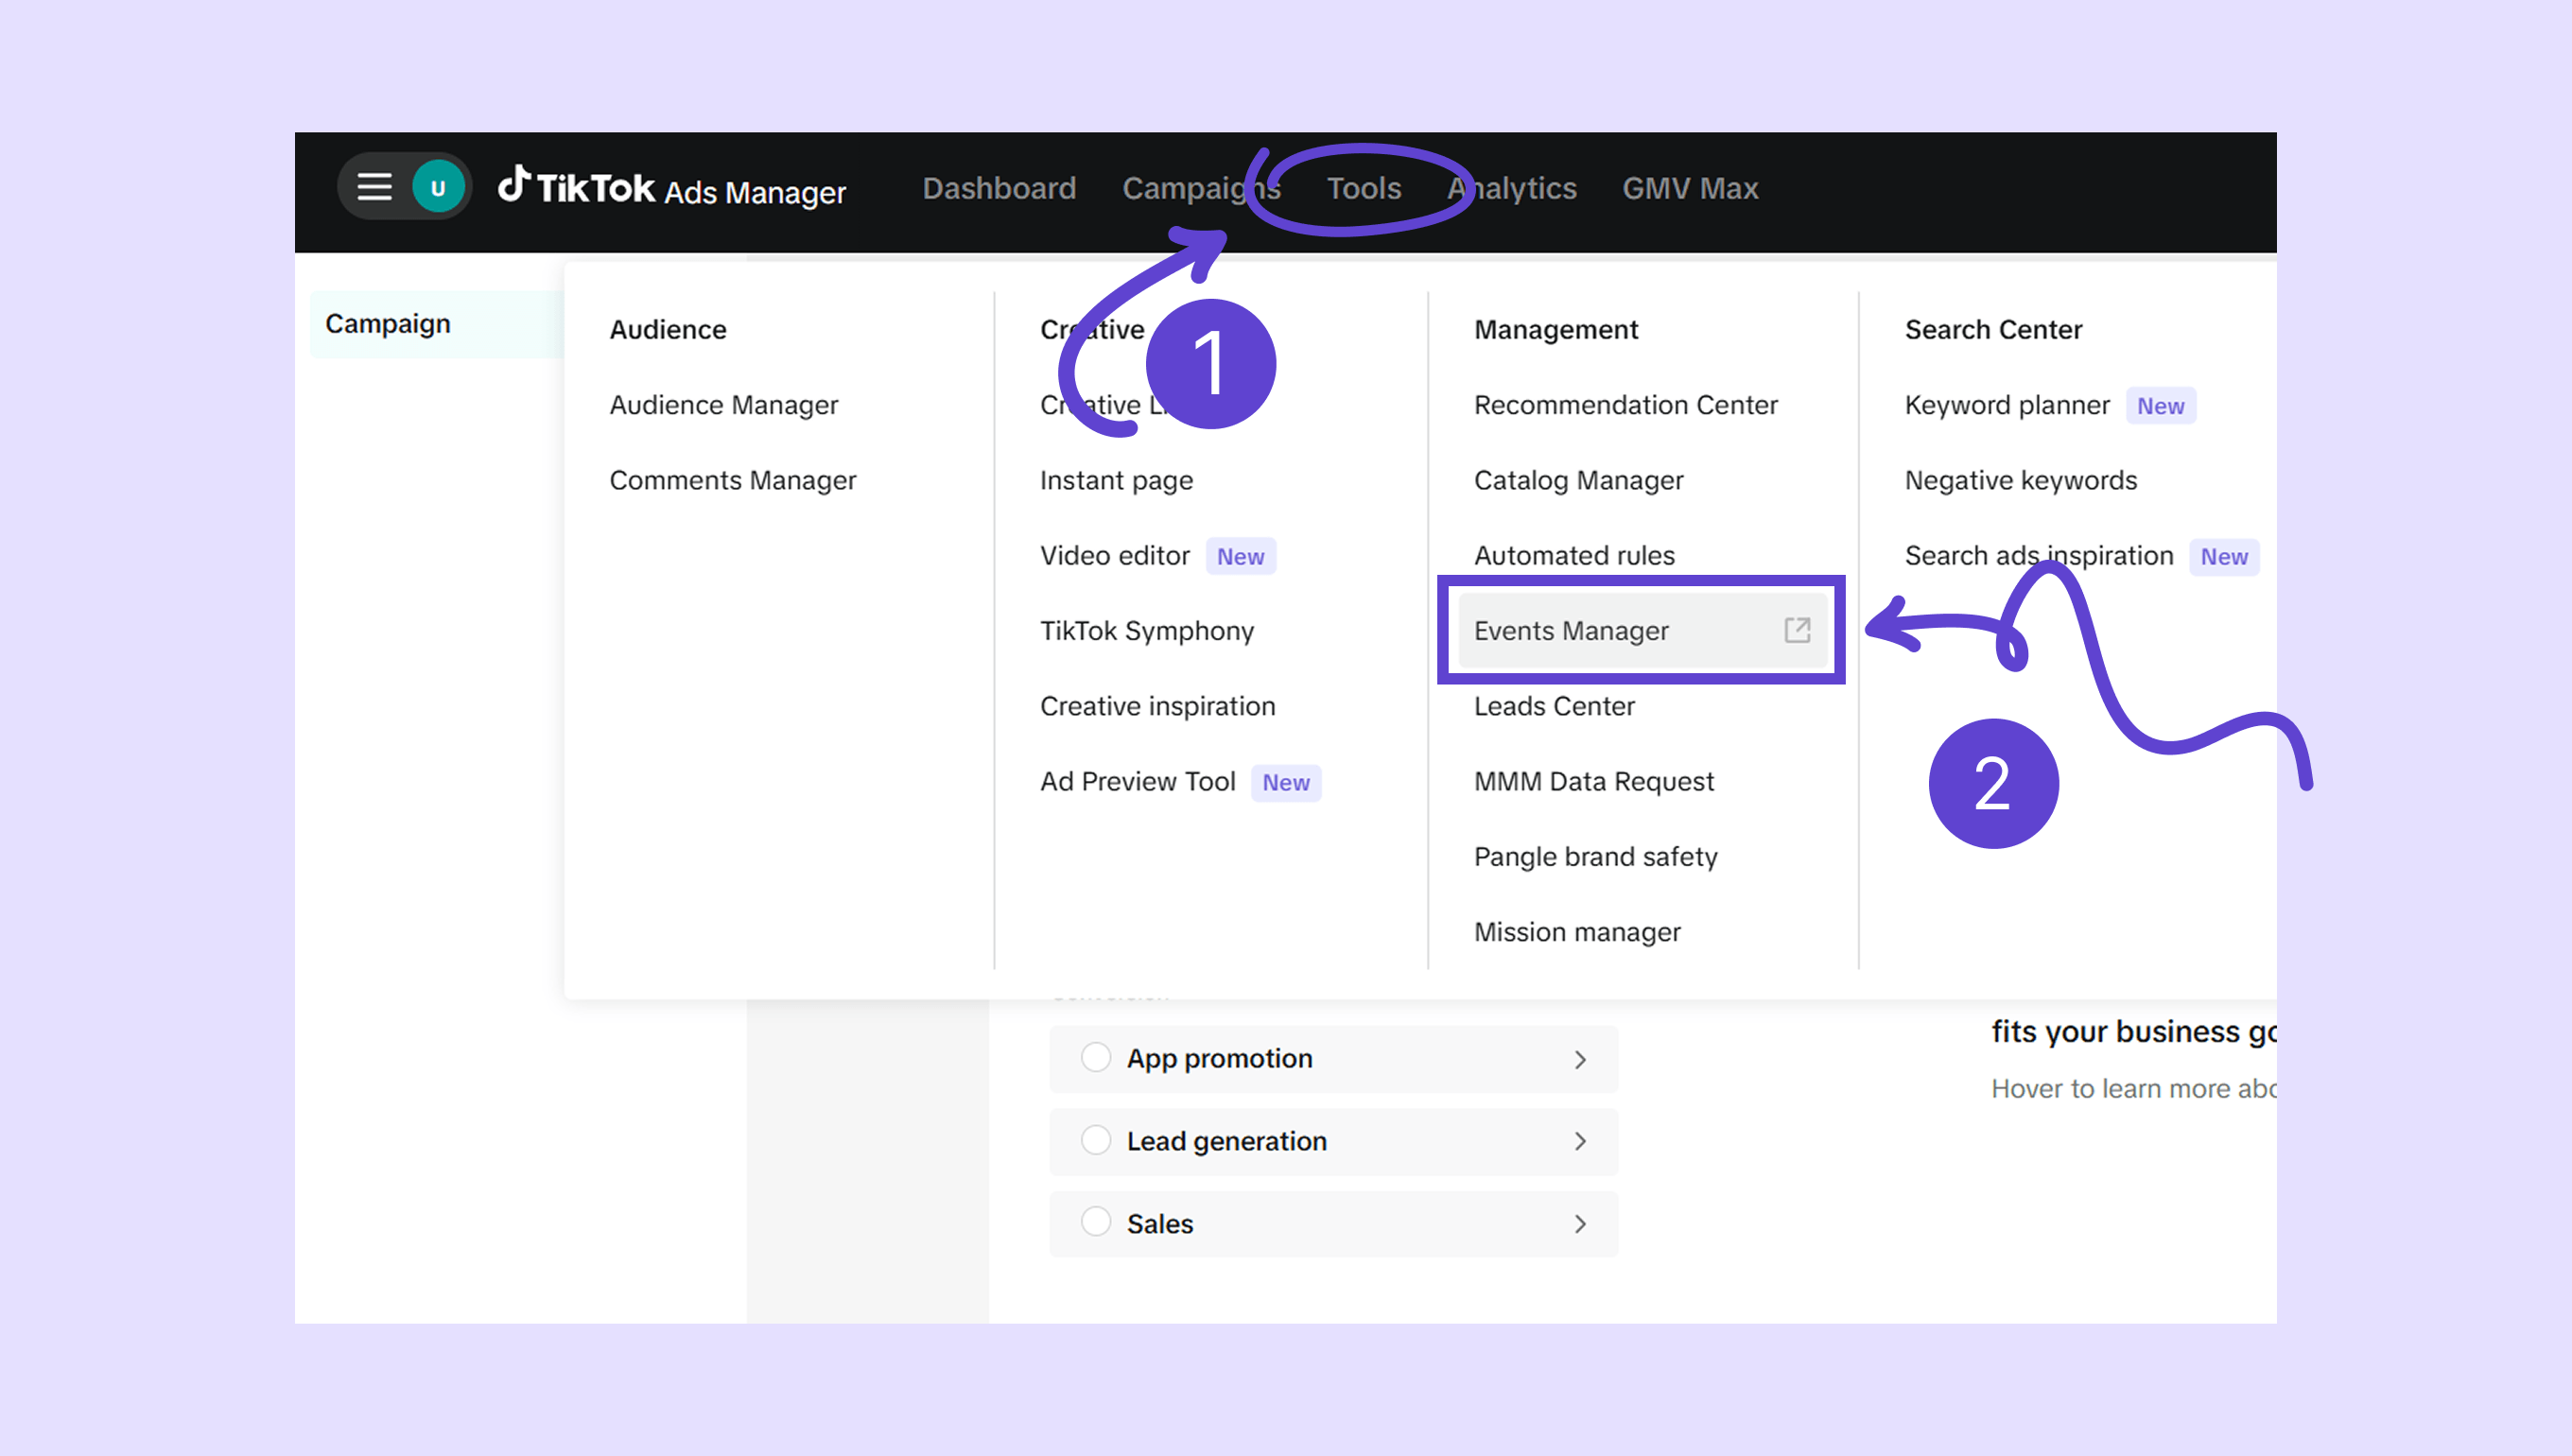The width and height of the screenshot is (2572, 1456).
Task: Open Catalog Manager
Action: (1578, 481)
